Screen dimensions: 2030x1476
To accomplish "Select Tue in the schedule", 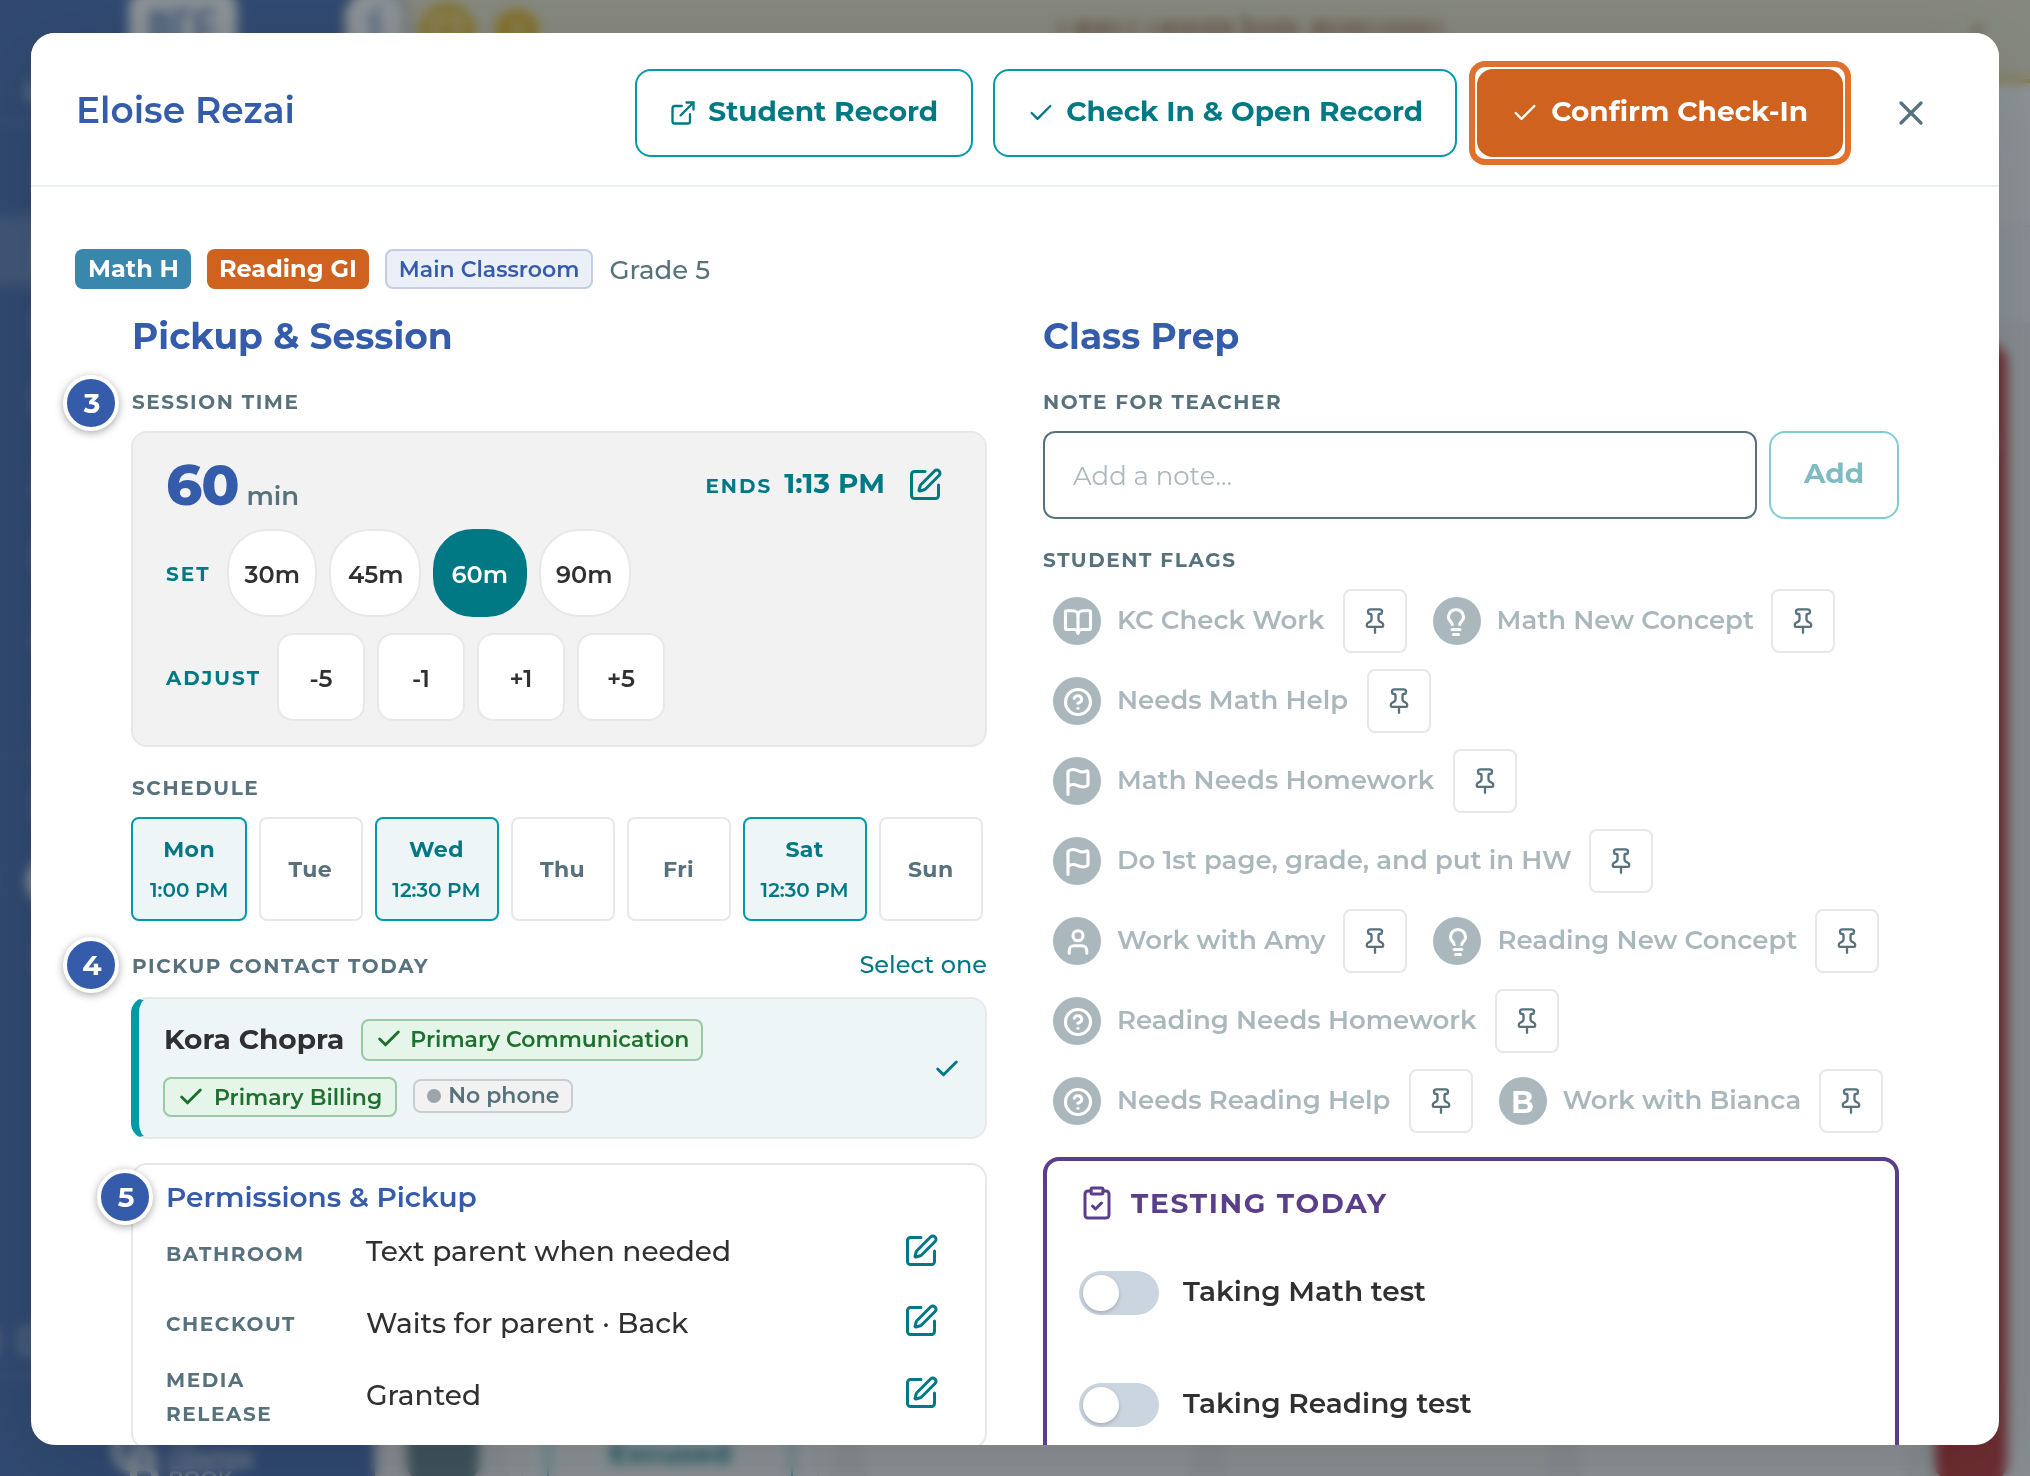I will [x=311, y=869].
